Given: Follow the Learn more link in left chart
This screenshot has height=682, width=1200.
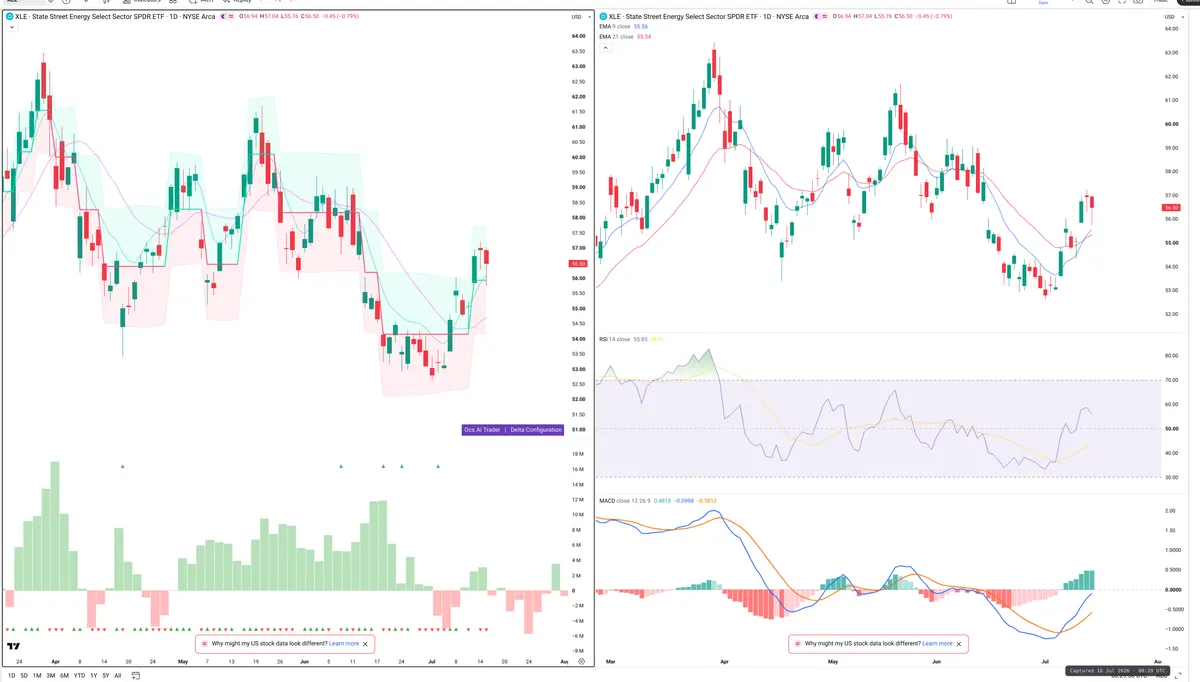Looking at the screenshot, I should point(344,644).
